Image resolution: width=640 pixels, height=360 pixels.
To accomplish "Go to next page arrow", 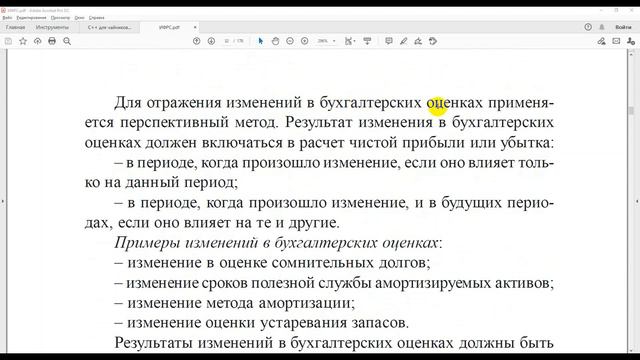I will coord(211,41).
